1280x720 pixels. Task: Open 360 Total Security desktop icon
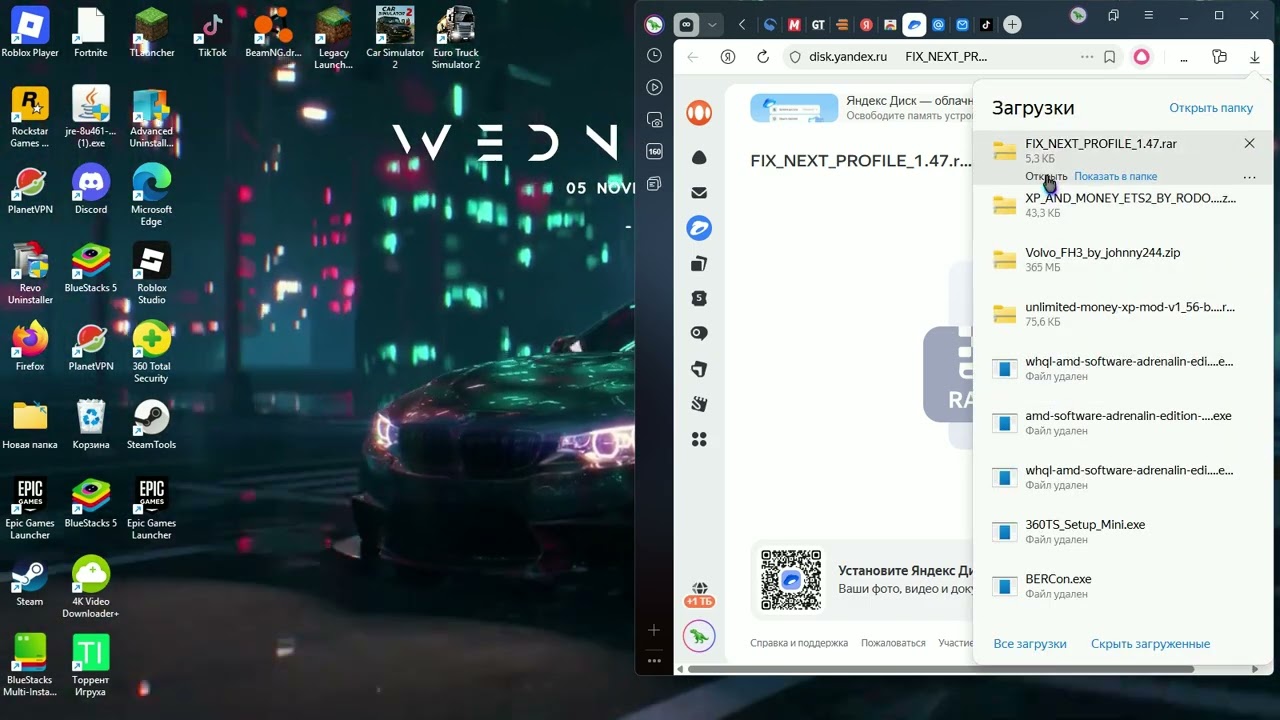click(x=152, y=352)
